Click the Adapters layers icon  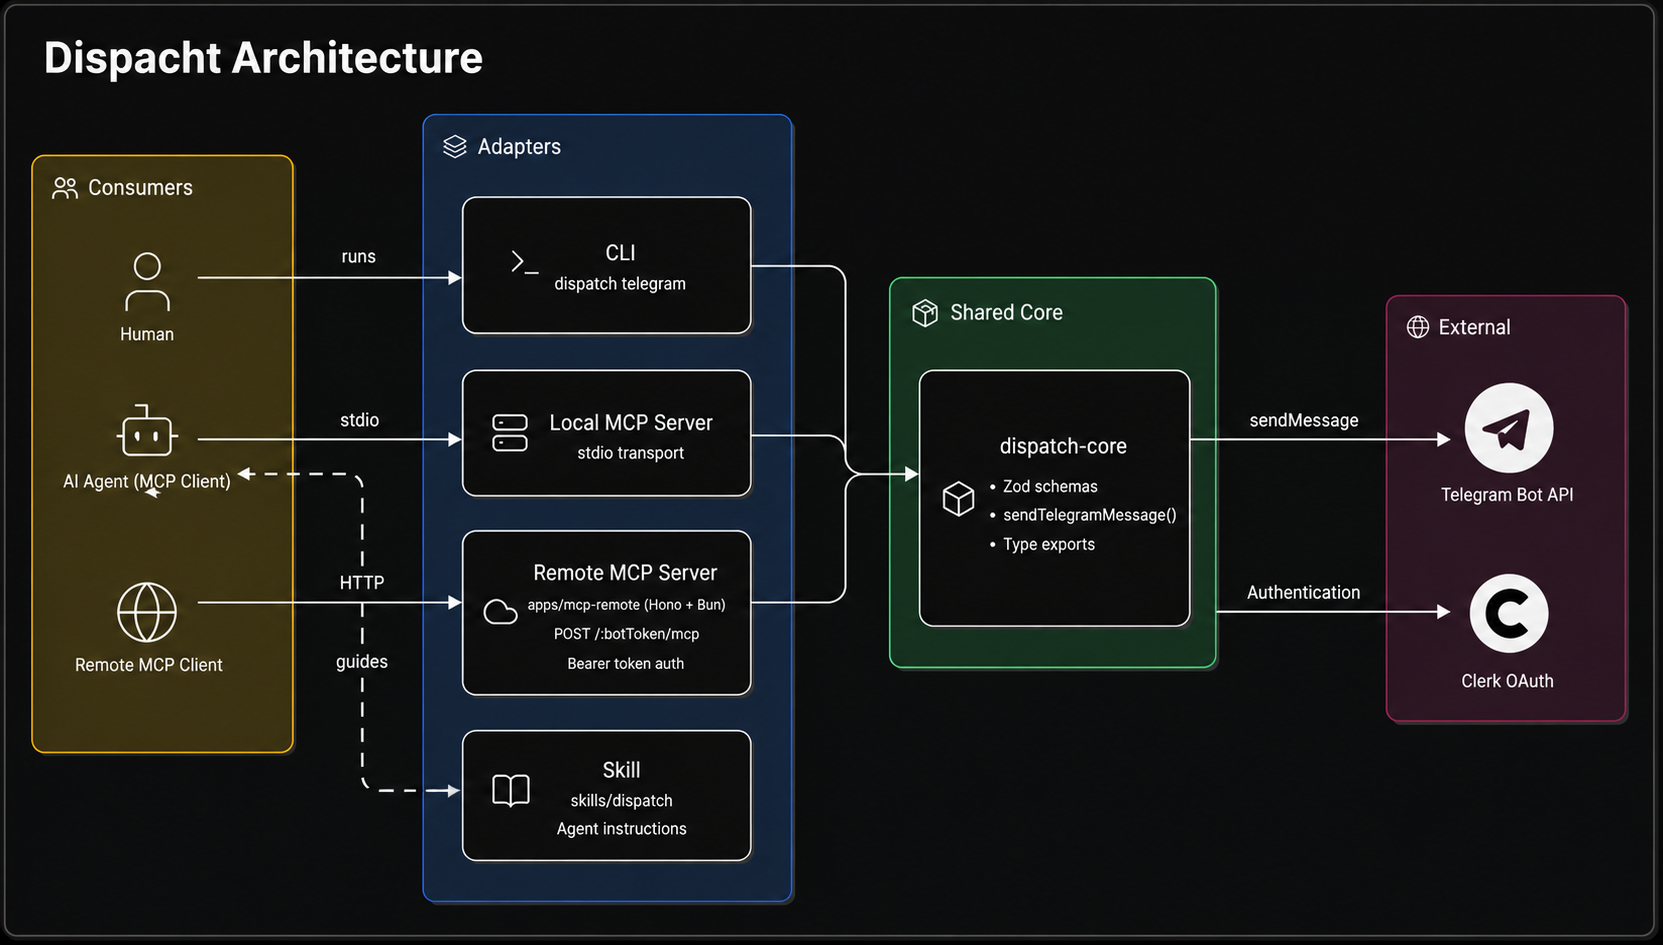pyautogui.click(x=455, y=147)
